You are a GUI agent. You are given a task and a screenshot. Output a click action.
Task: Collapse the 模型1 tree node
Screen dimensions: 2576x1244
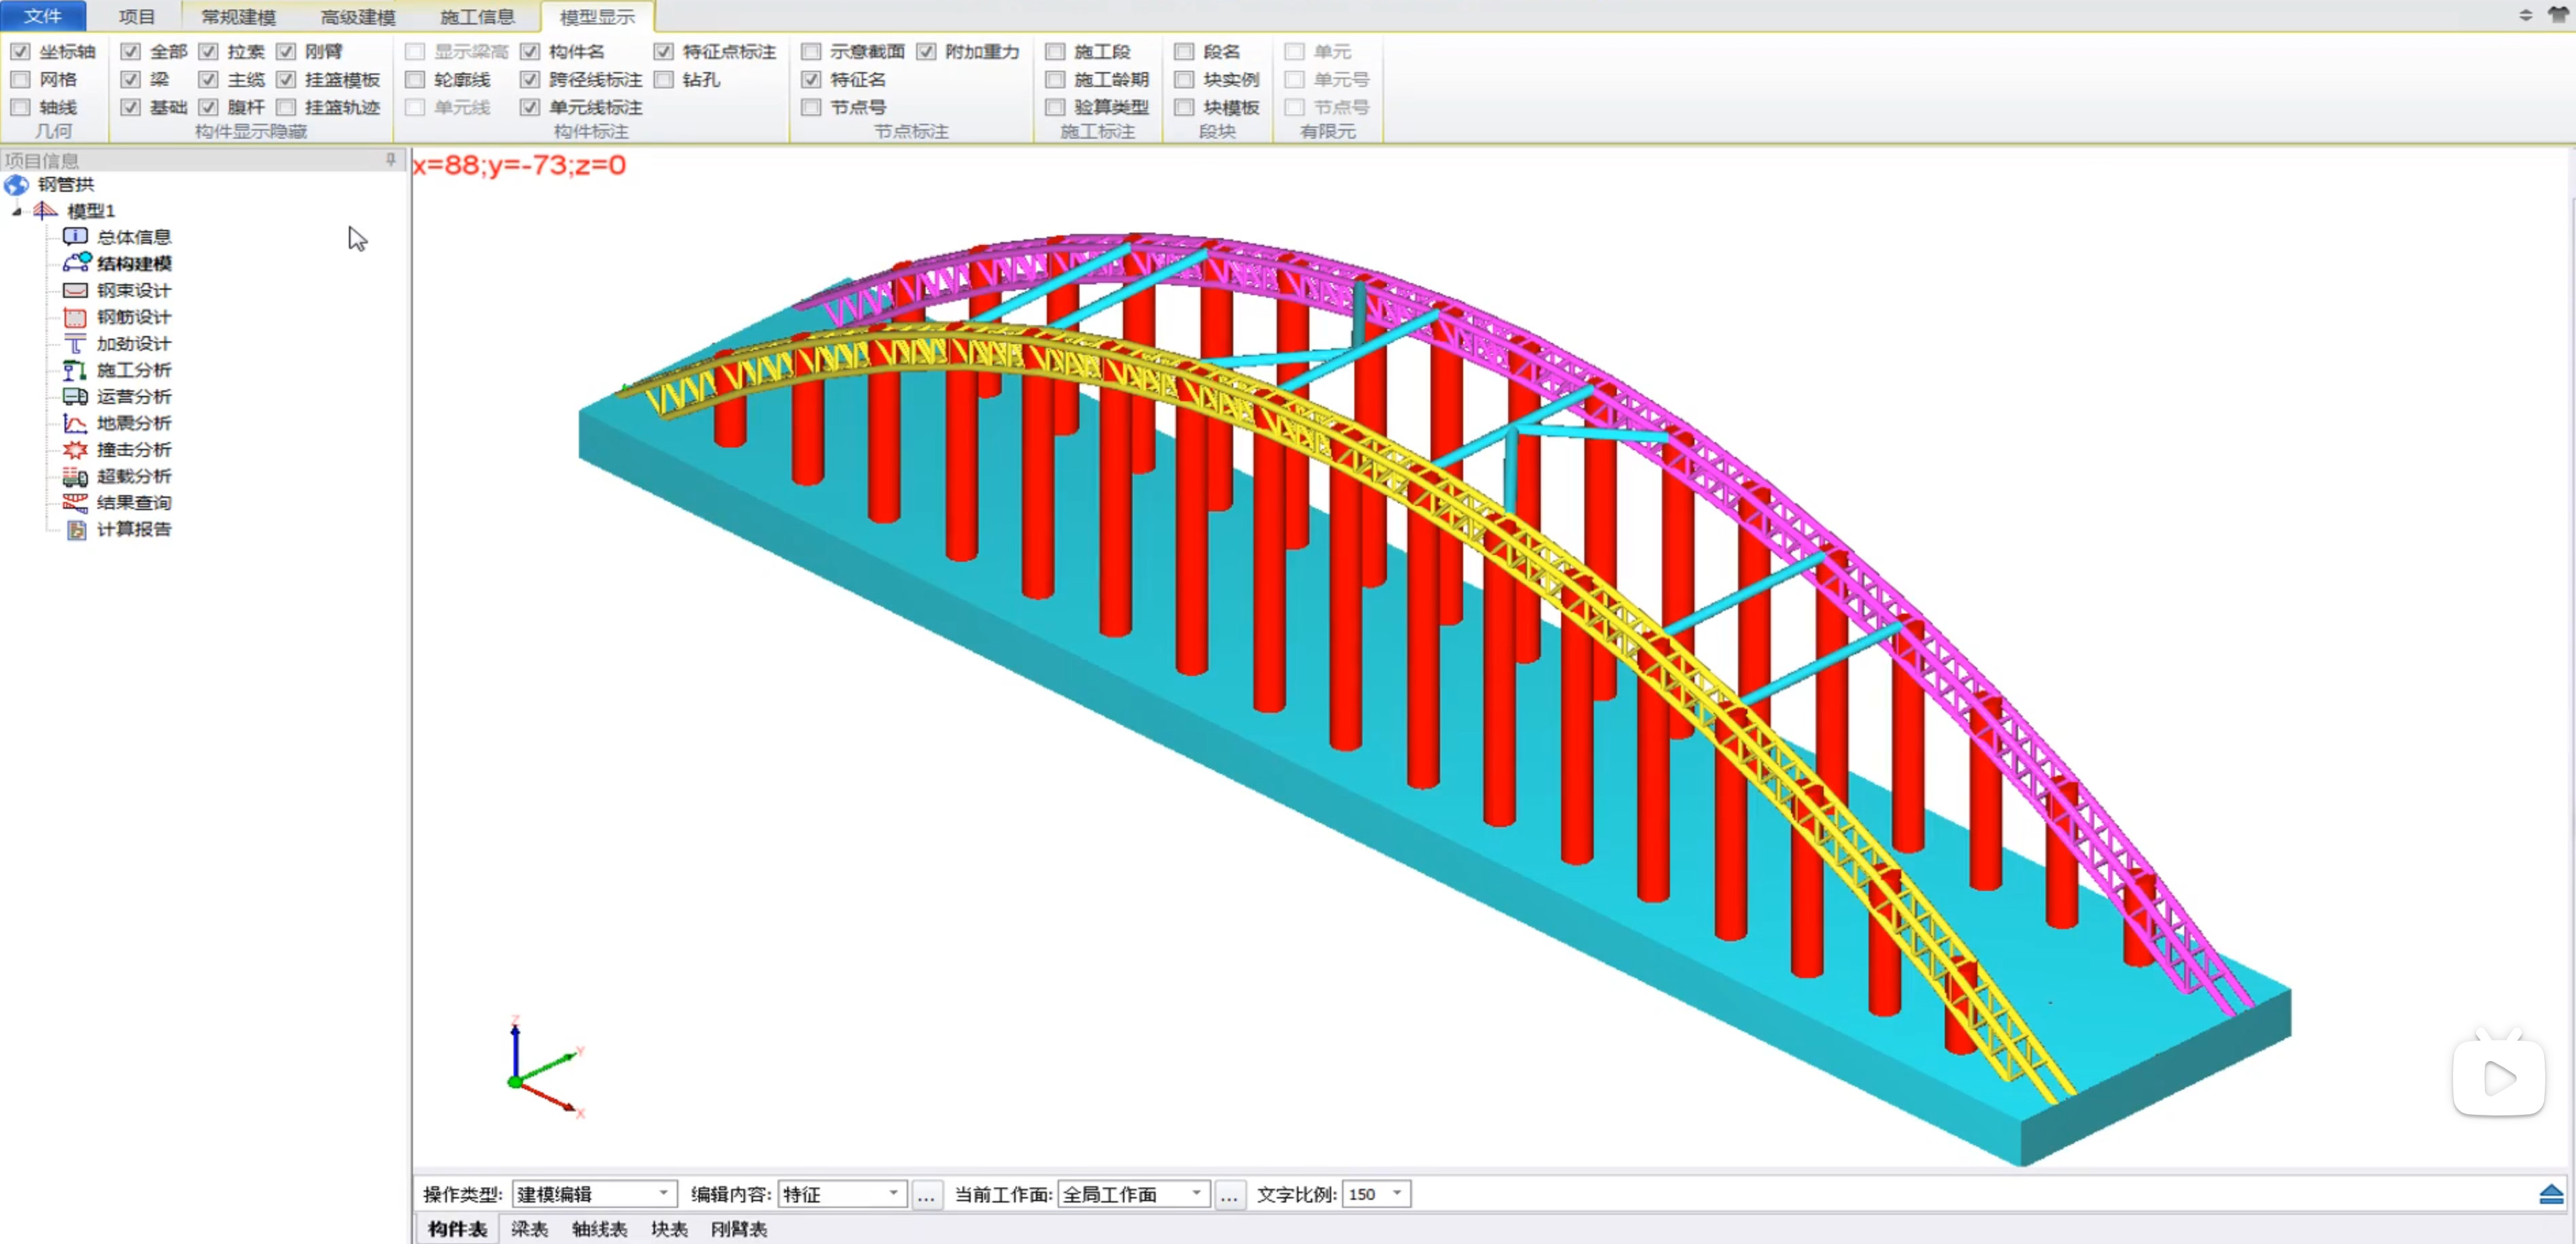[17, 211]
